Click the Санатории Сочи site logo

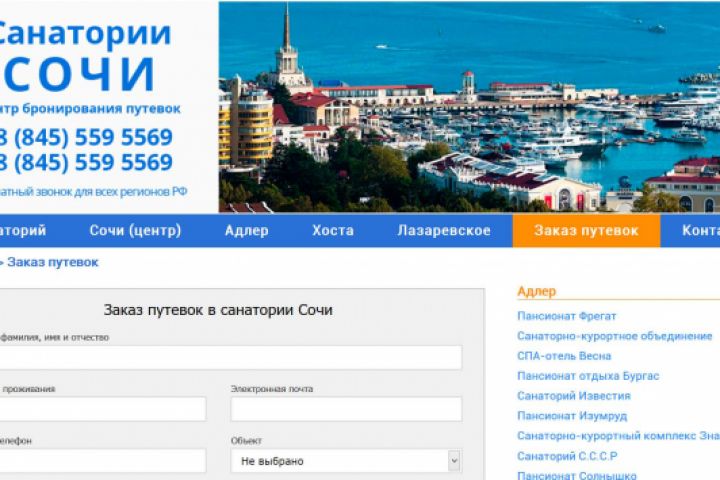[x=85, y=55]
